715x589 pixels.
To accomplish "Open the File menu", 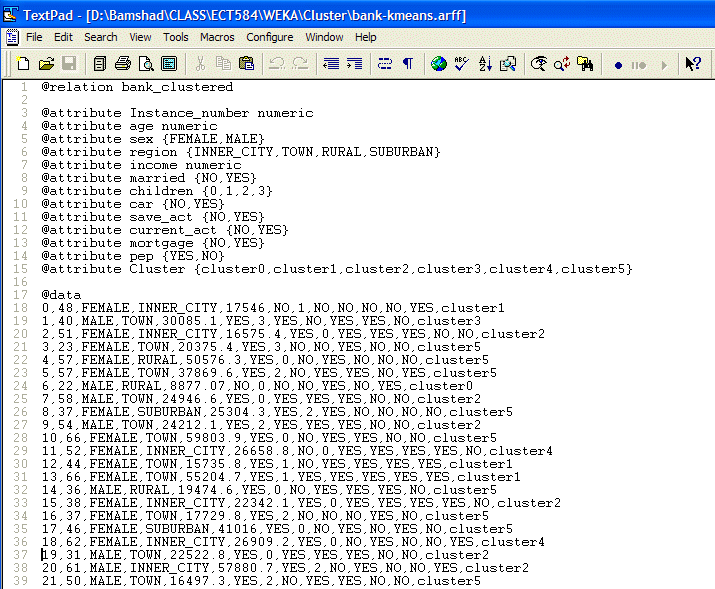I will (34, 37).
